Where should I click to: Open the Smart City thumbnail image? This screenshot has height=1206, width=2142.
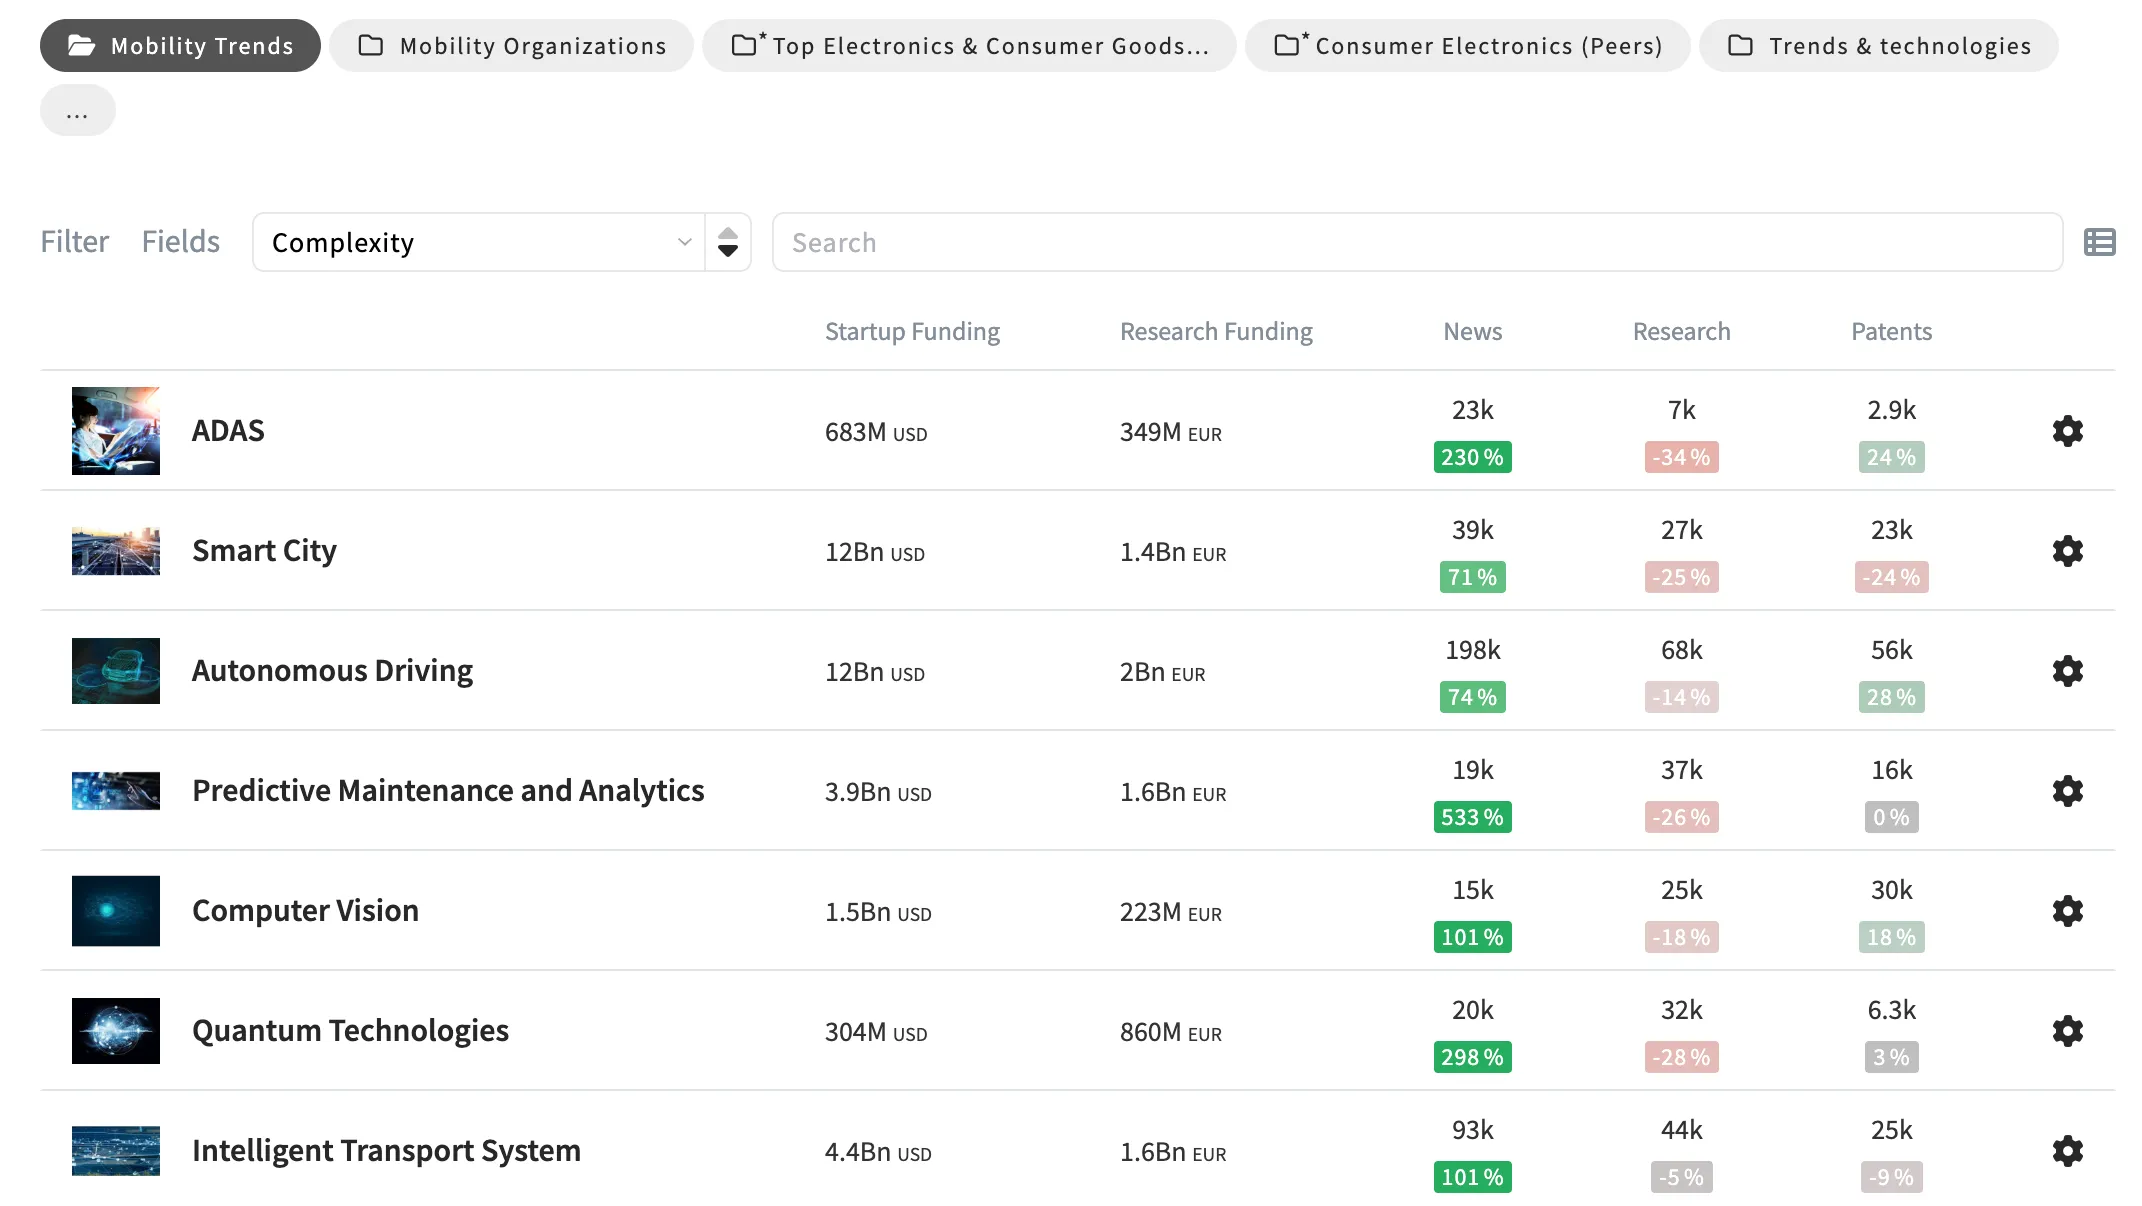tap(116, 551)
